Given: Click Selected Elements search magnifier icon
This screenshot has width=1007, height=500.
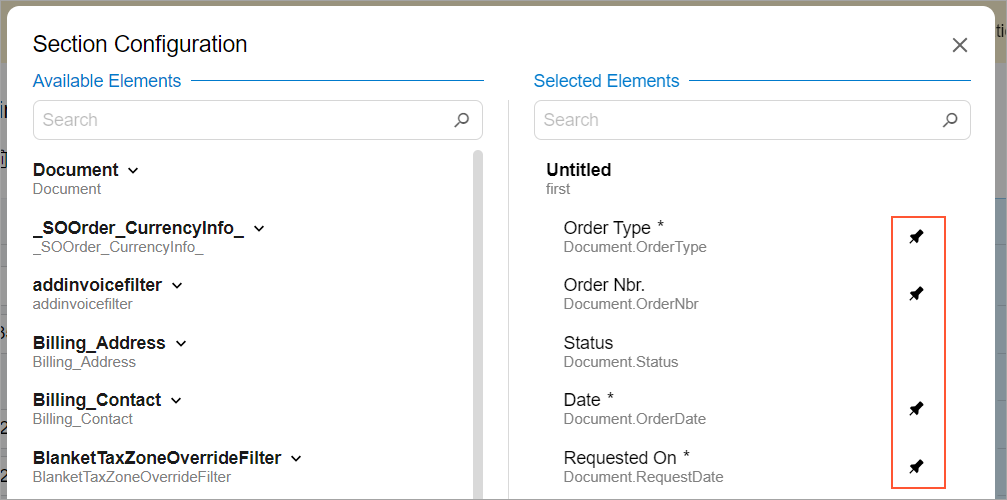Looking at the screenshot, I should click(x=950, y=120).
